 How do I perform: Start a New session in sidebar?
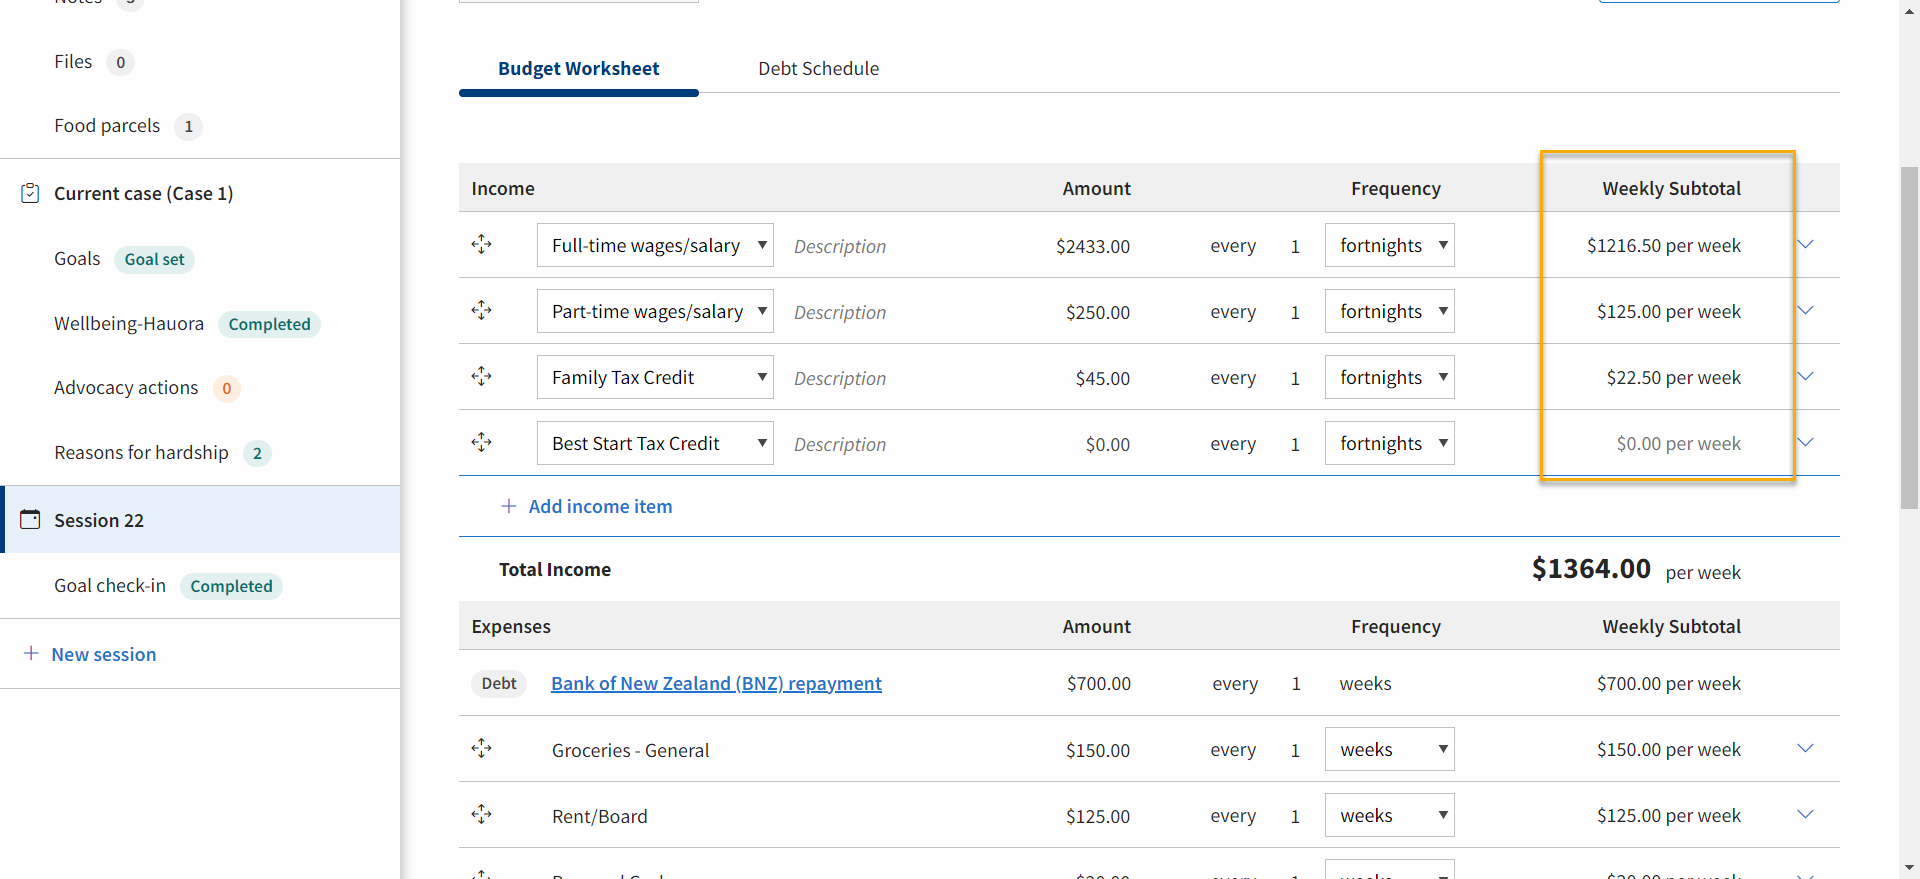[90, 654]
